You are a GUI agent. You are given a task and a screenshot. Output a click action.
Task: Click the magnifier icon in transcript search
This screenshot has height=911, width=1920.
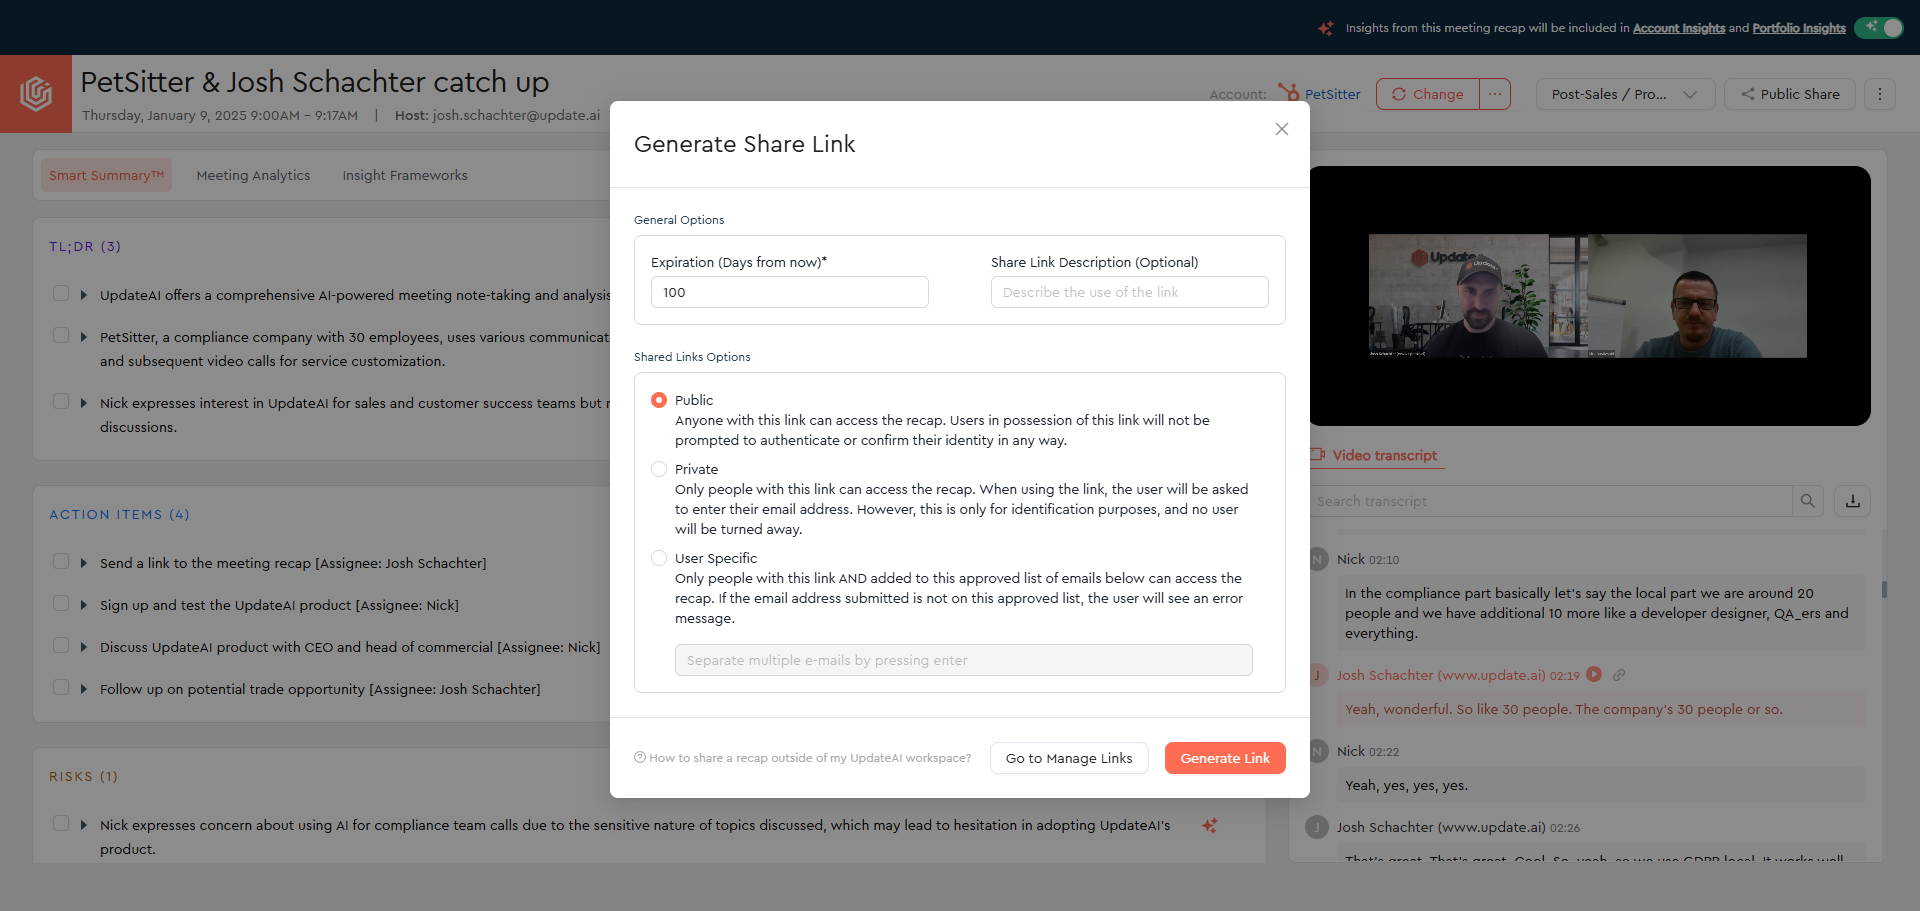1808,501
